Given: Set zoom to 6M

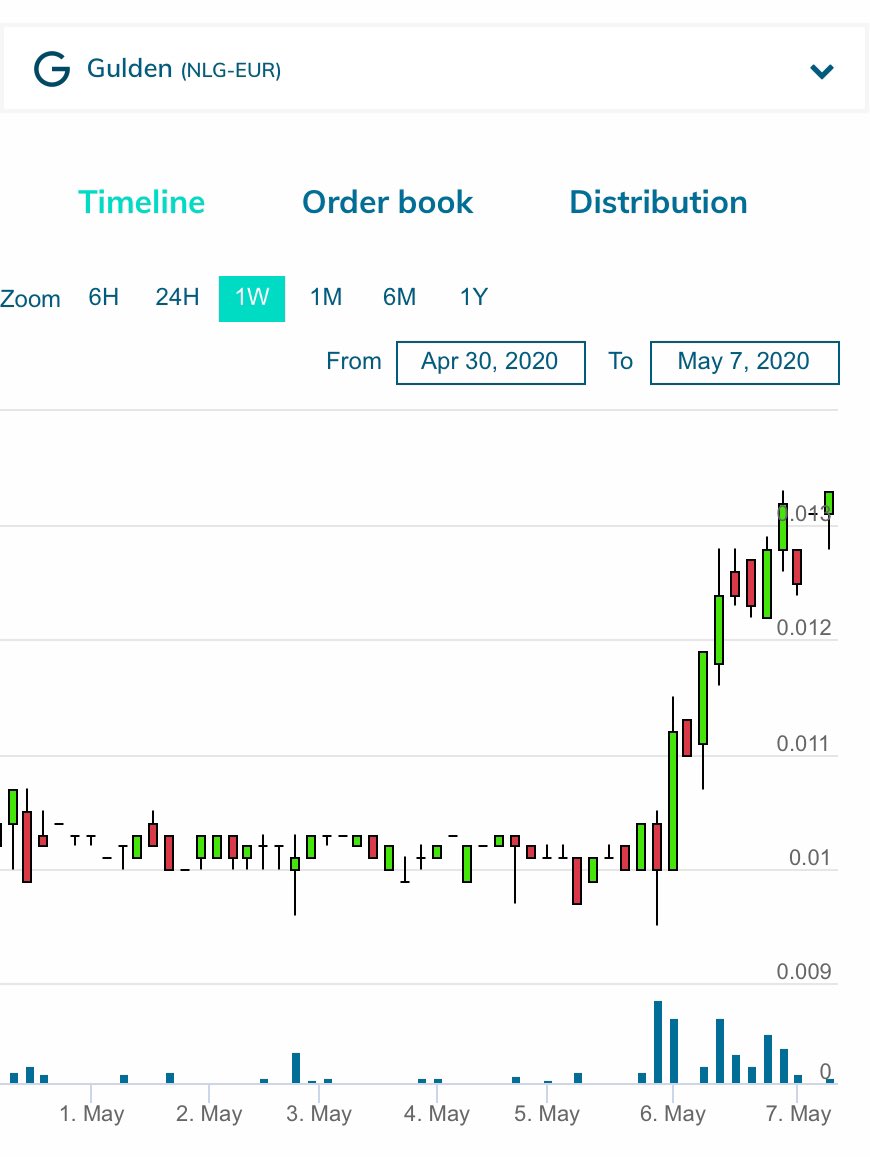Looking at the screenshot, I should 399,297.
